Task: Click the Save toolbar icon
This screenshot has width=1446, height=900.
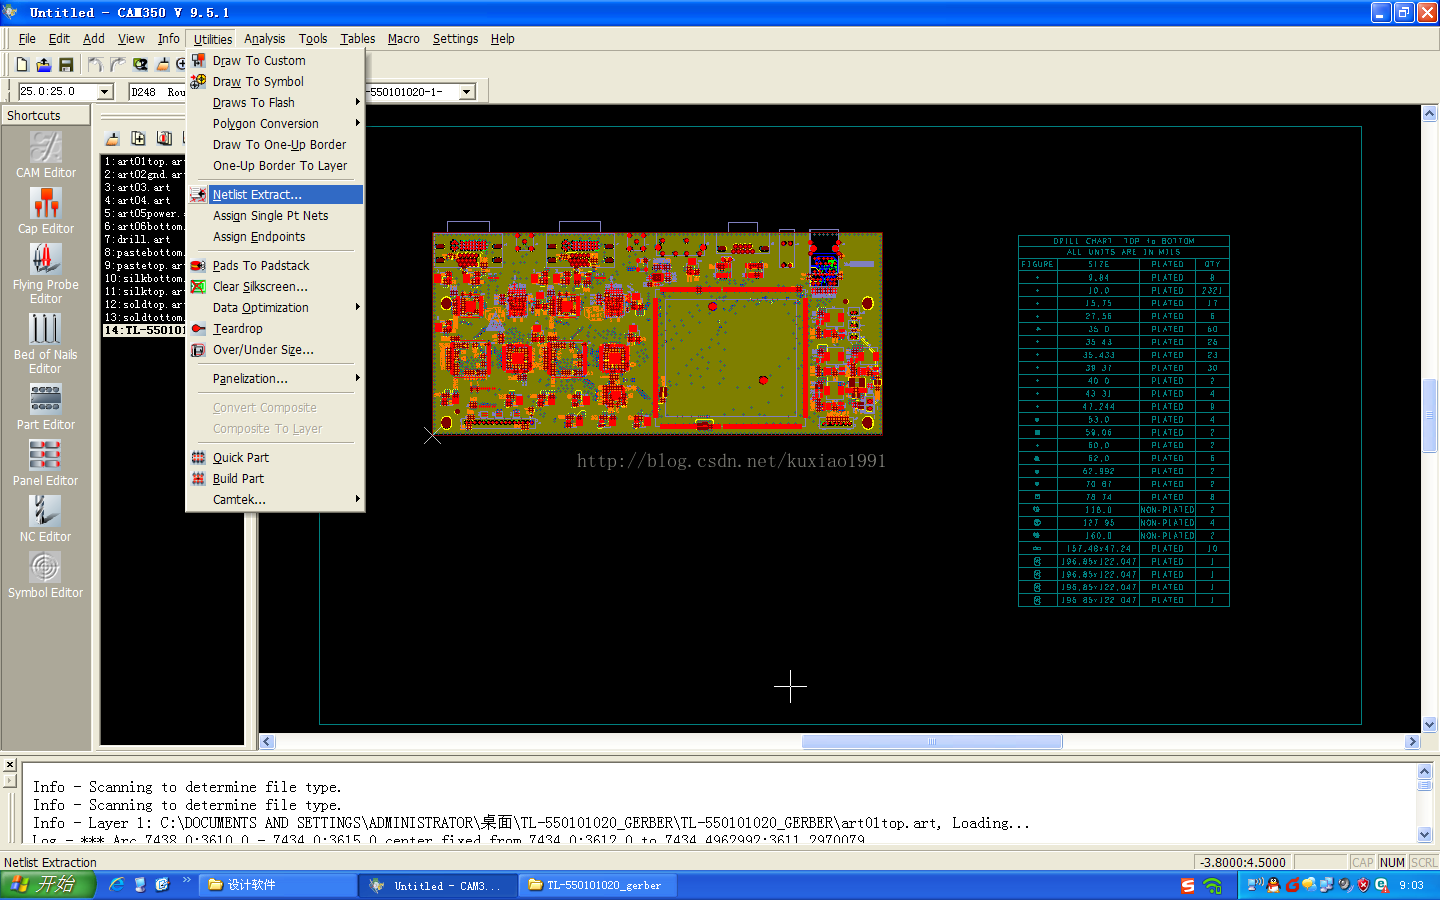Action: click(66, 65)
